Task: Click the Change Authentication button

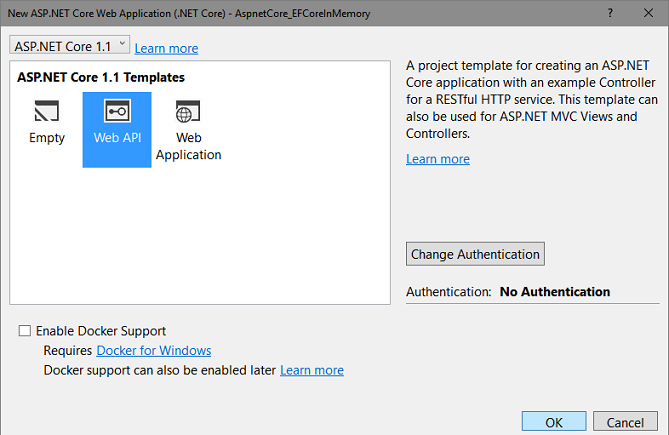Action: pos(475,254)
